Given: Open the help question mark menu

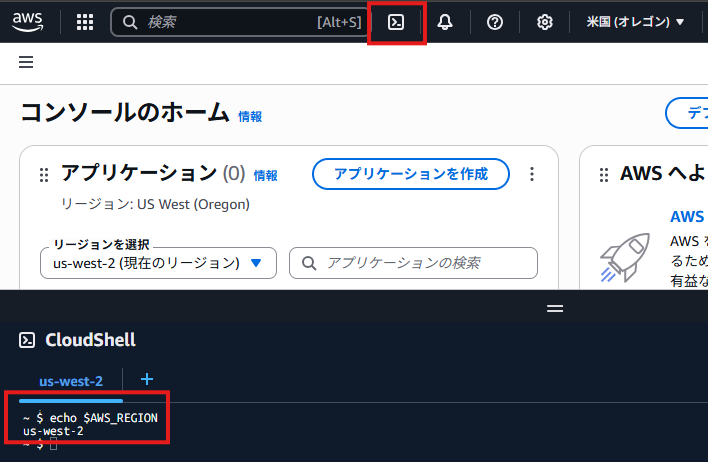Looking at the screenshot, I should tap(495, 22).
